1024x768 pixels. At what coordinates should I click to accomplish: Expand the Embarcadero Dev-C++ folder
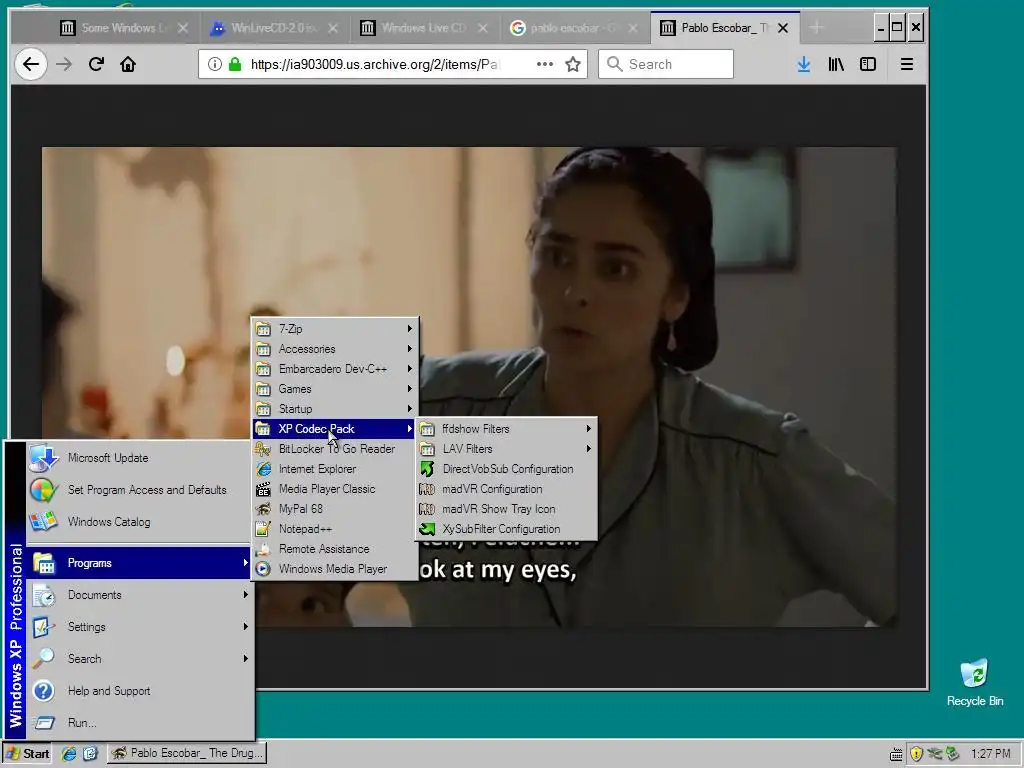point(335,369)
